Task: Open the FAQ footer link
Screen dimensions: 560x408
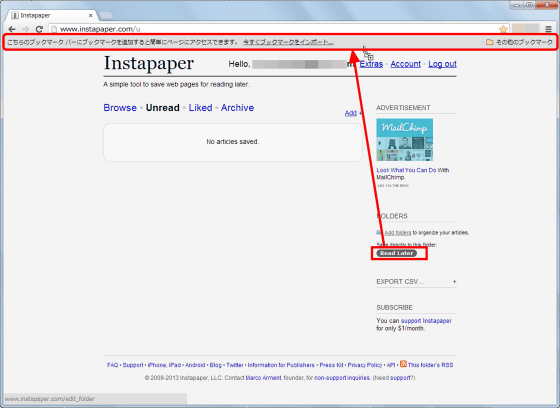Action: 112,365
